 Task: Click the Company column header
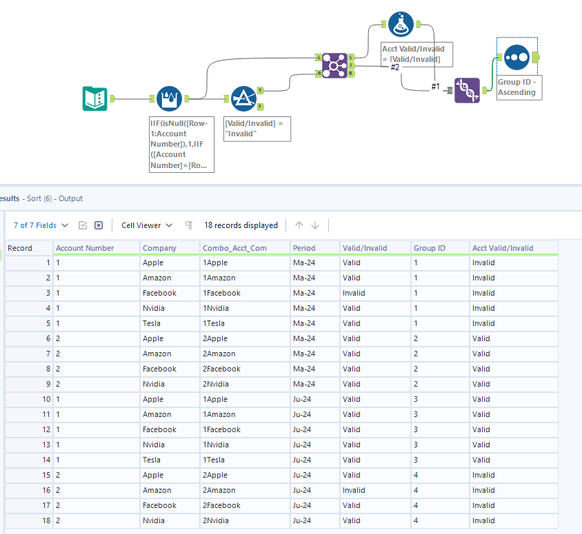coord(170,248)
